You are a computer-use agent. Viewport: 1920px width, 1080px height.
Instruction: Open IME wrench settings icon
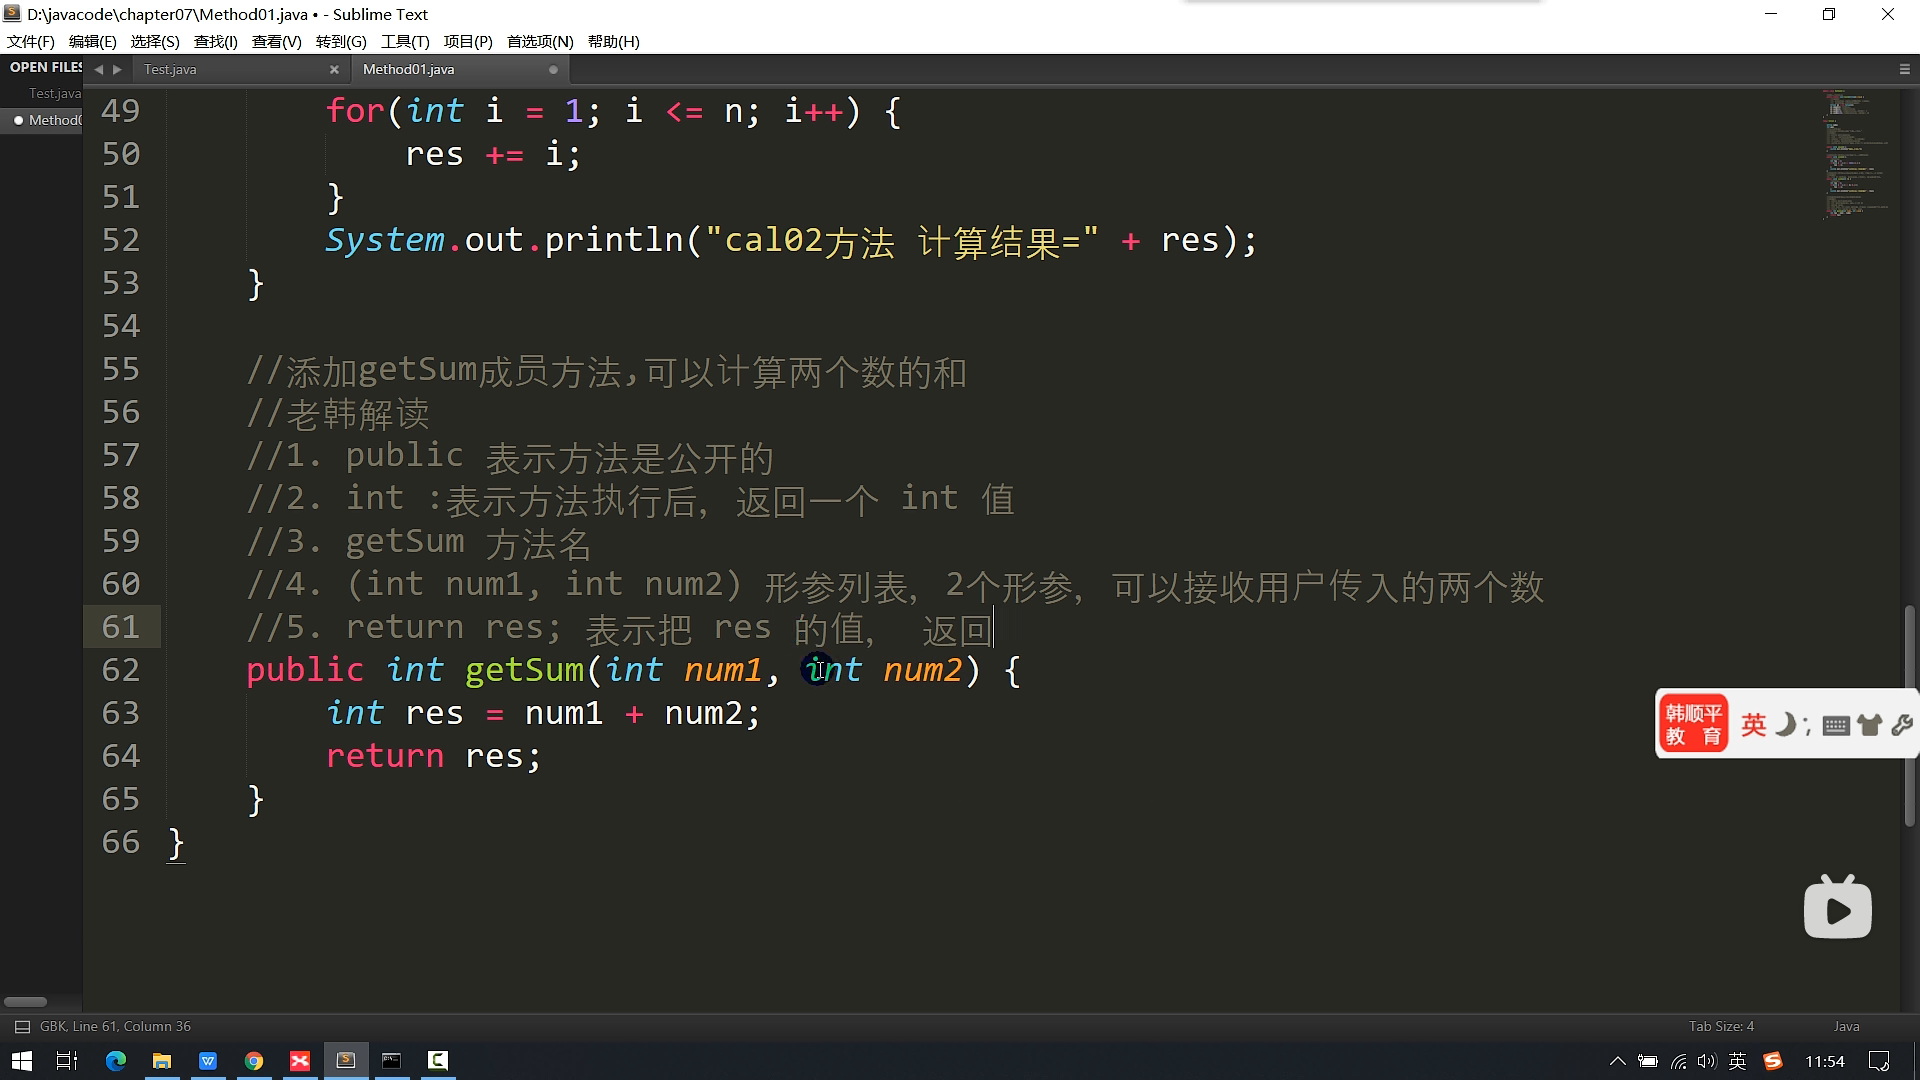click(x=1901, y=726)
